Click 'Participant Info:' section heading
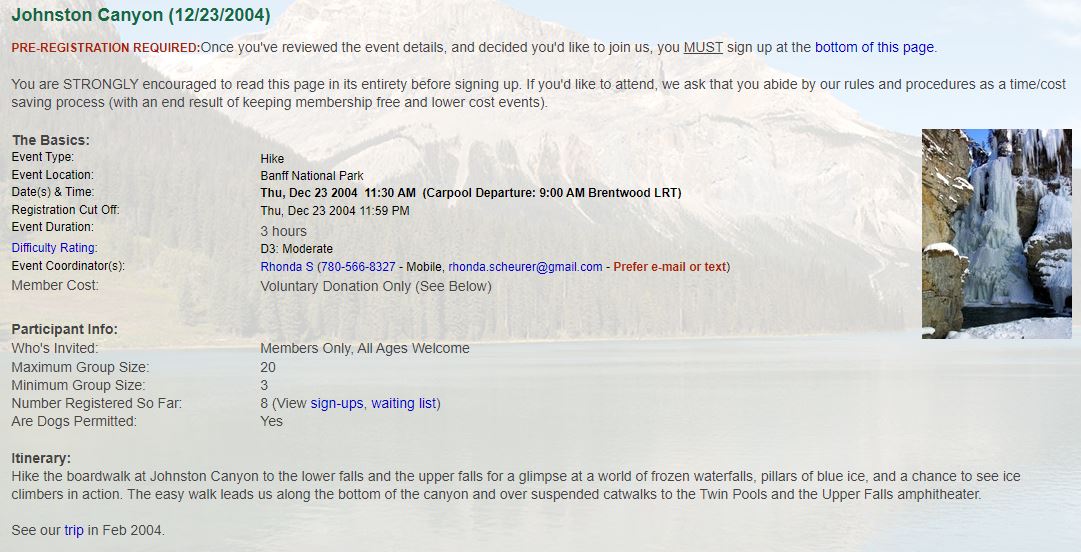Viewport: 1081px width, 552px height. 65,329
